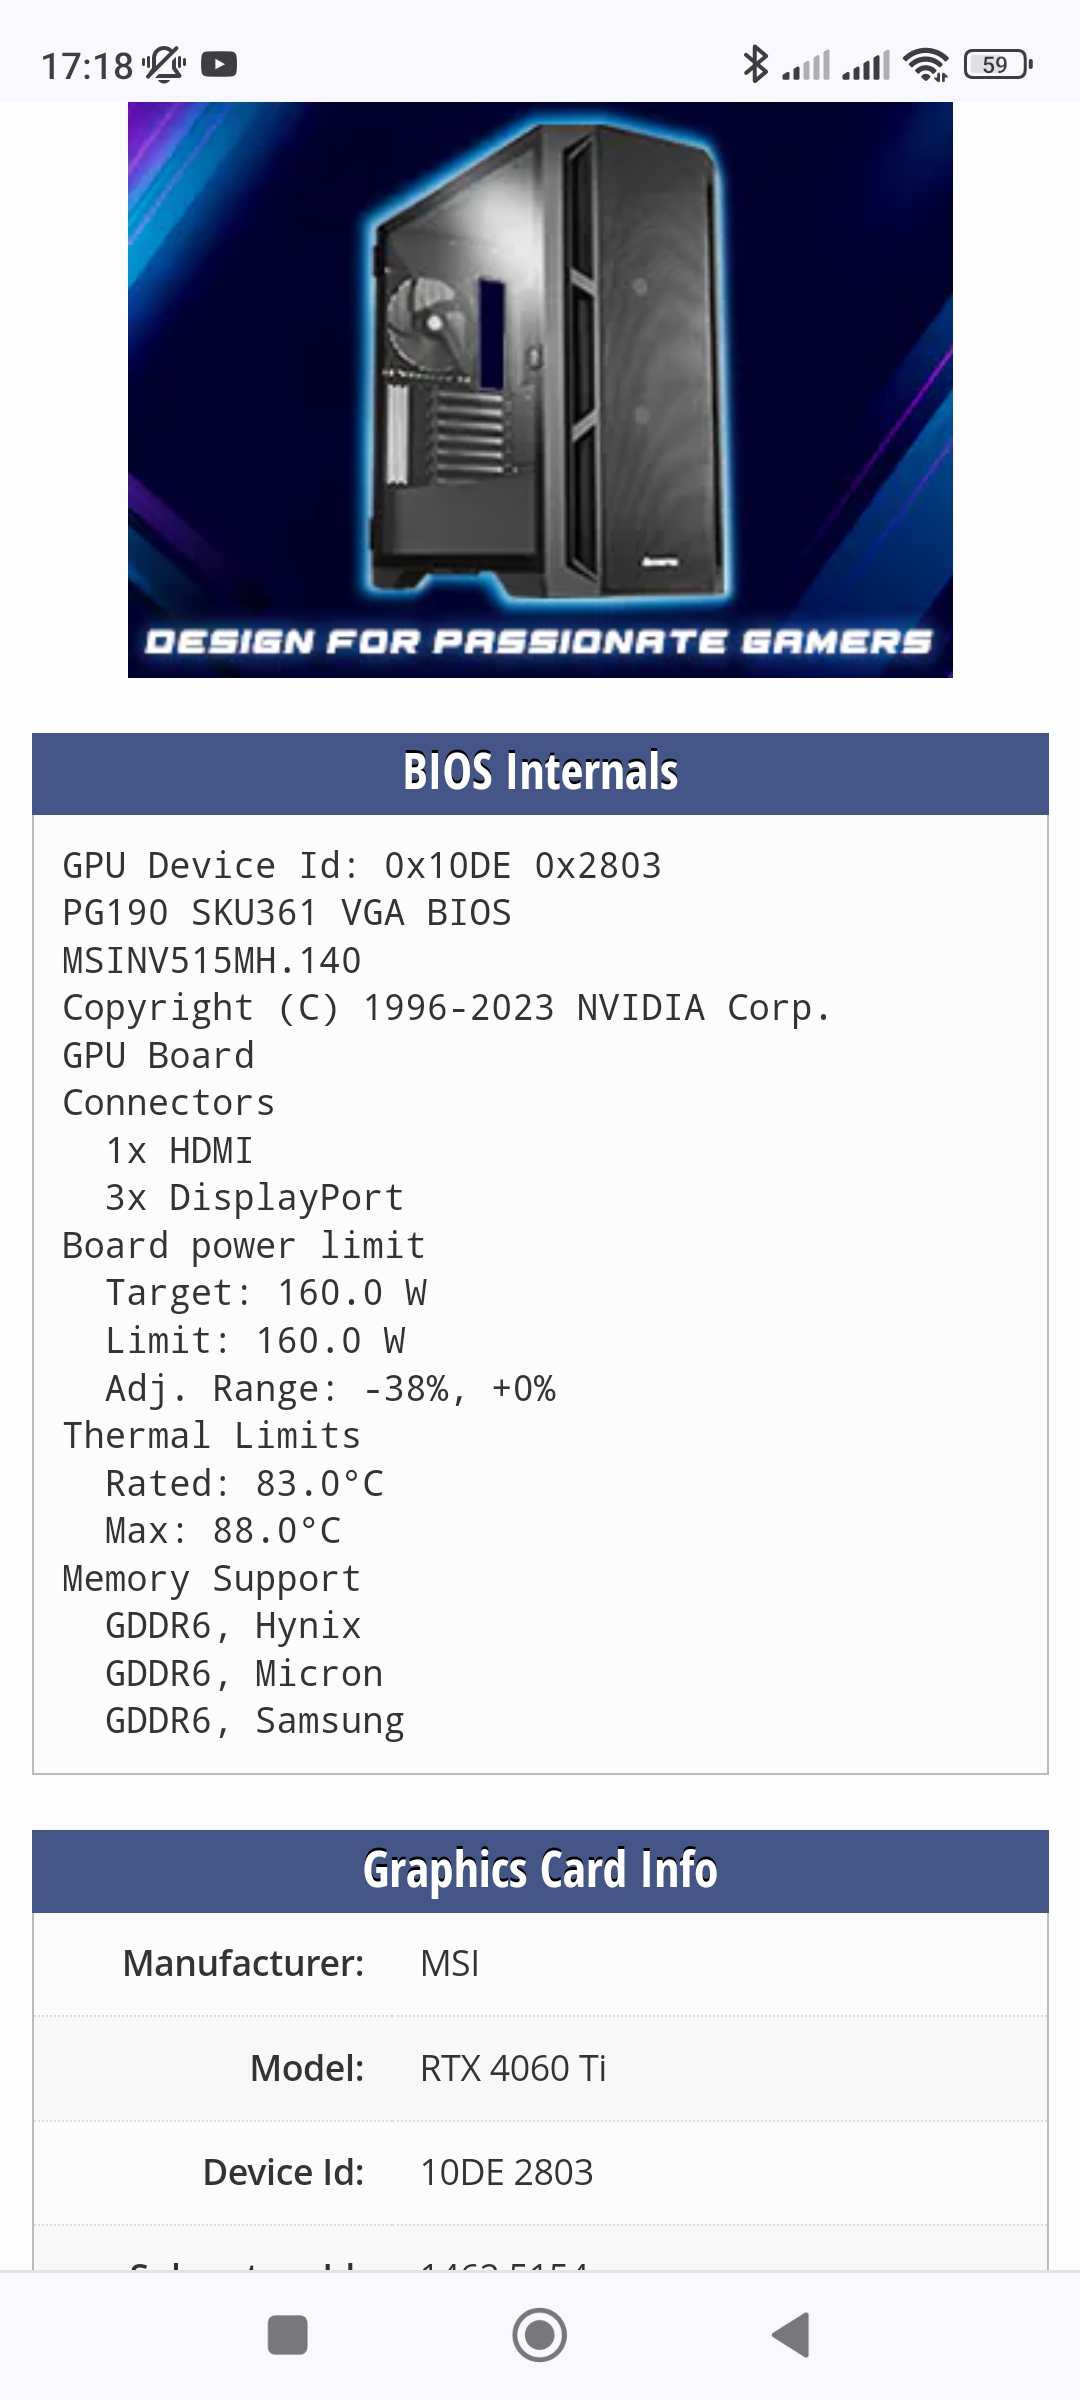
Task: Open recent apps with the square button
Action: point(288,2335)
